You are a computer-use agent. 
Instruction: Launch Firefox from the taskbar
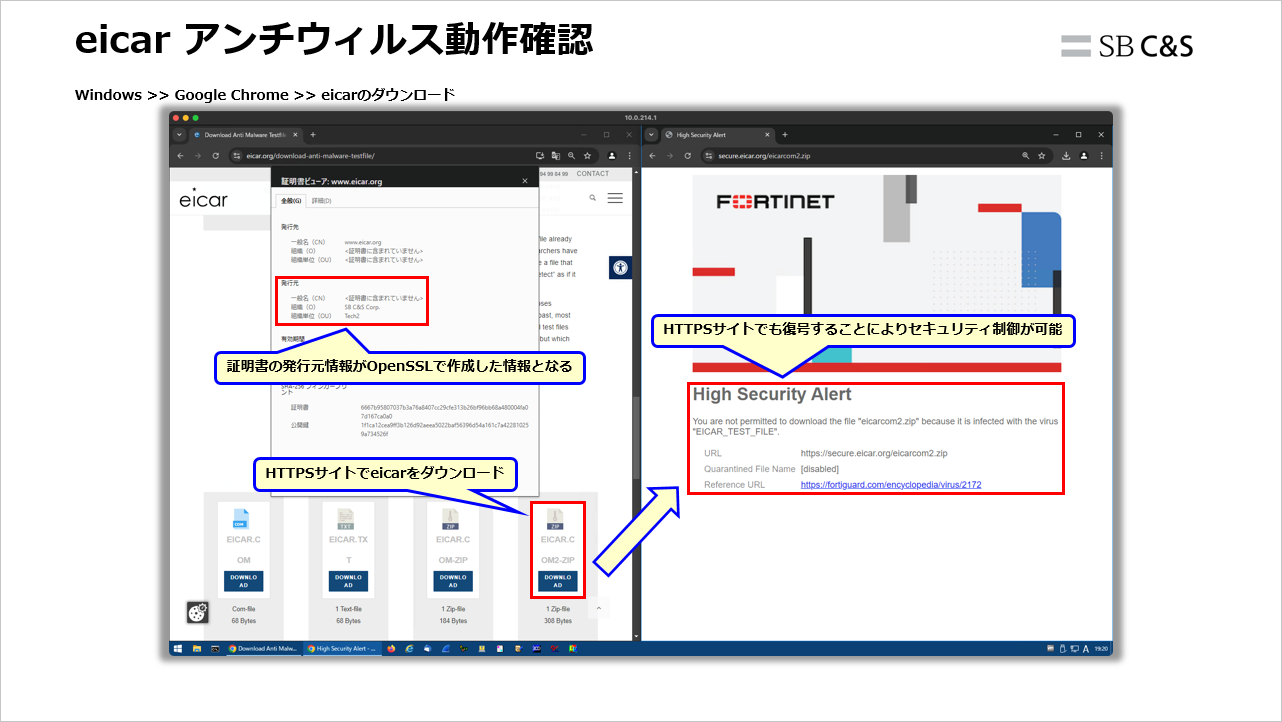tap(391, 649)
